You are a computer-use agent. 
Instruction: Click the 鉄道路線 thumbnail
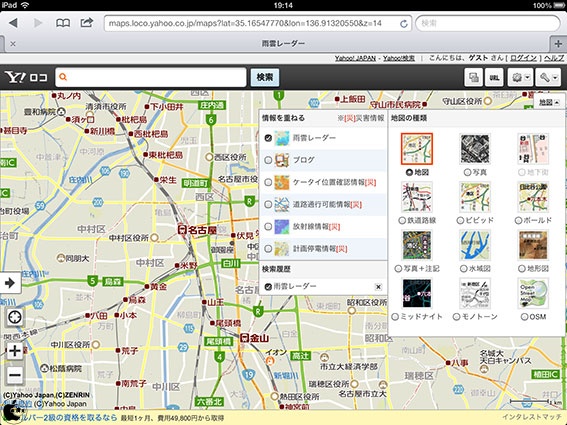click(x=417, y=197)
